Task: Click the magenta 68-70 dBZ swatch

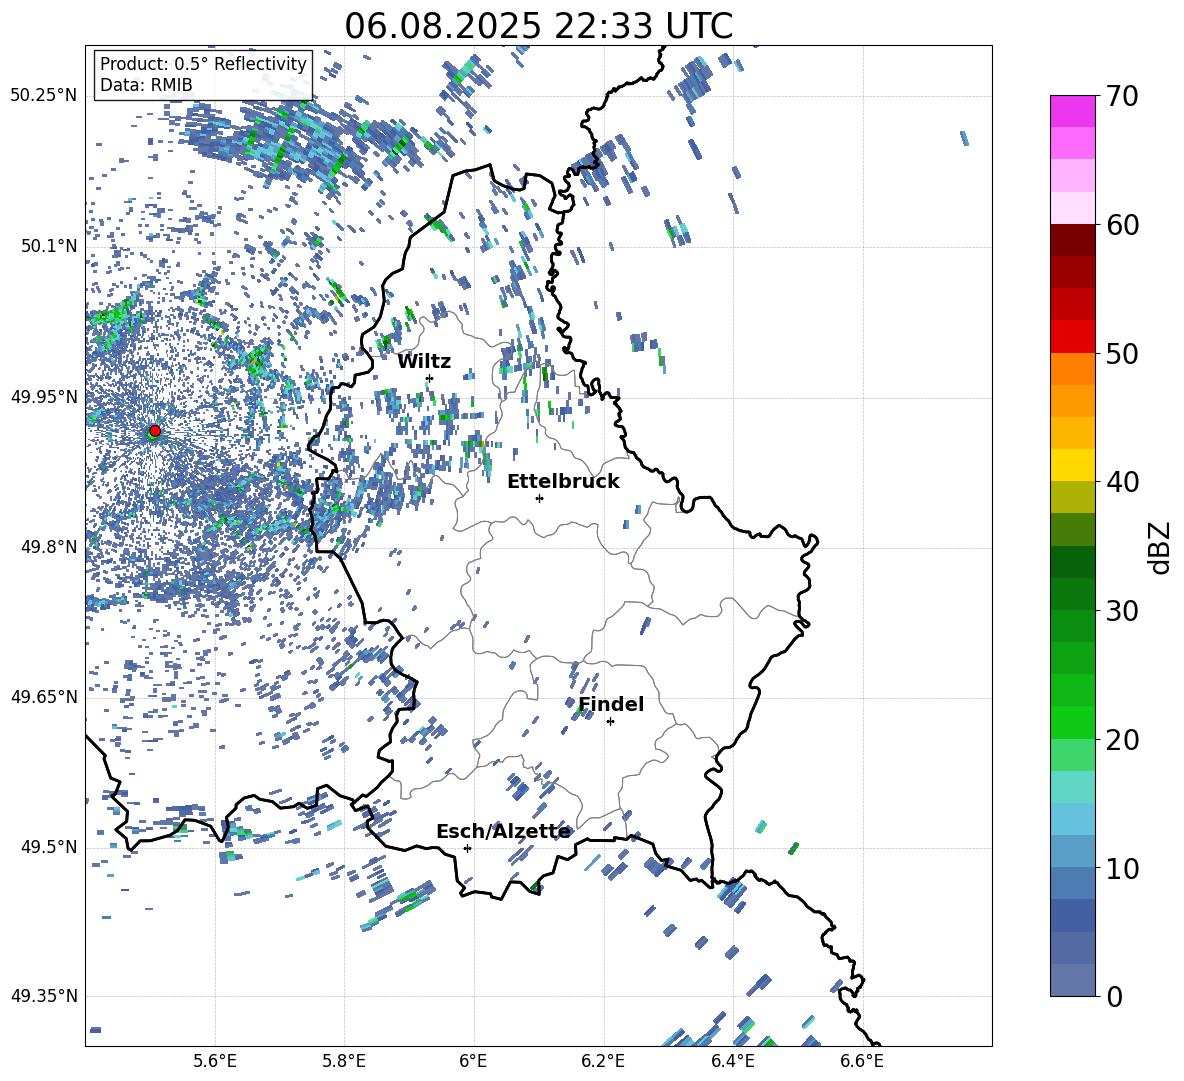Action: coord(1073,111)
